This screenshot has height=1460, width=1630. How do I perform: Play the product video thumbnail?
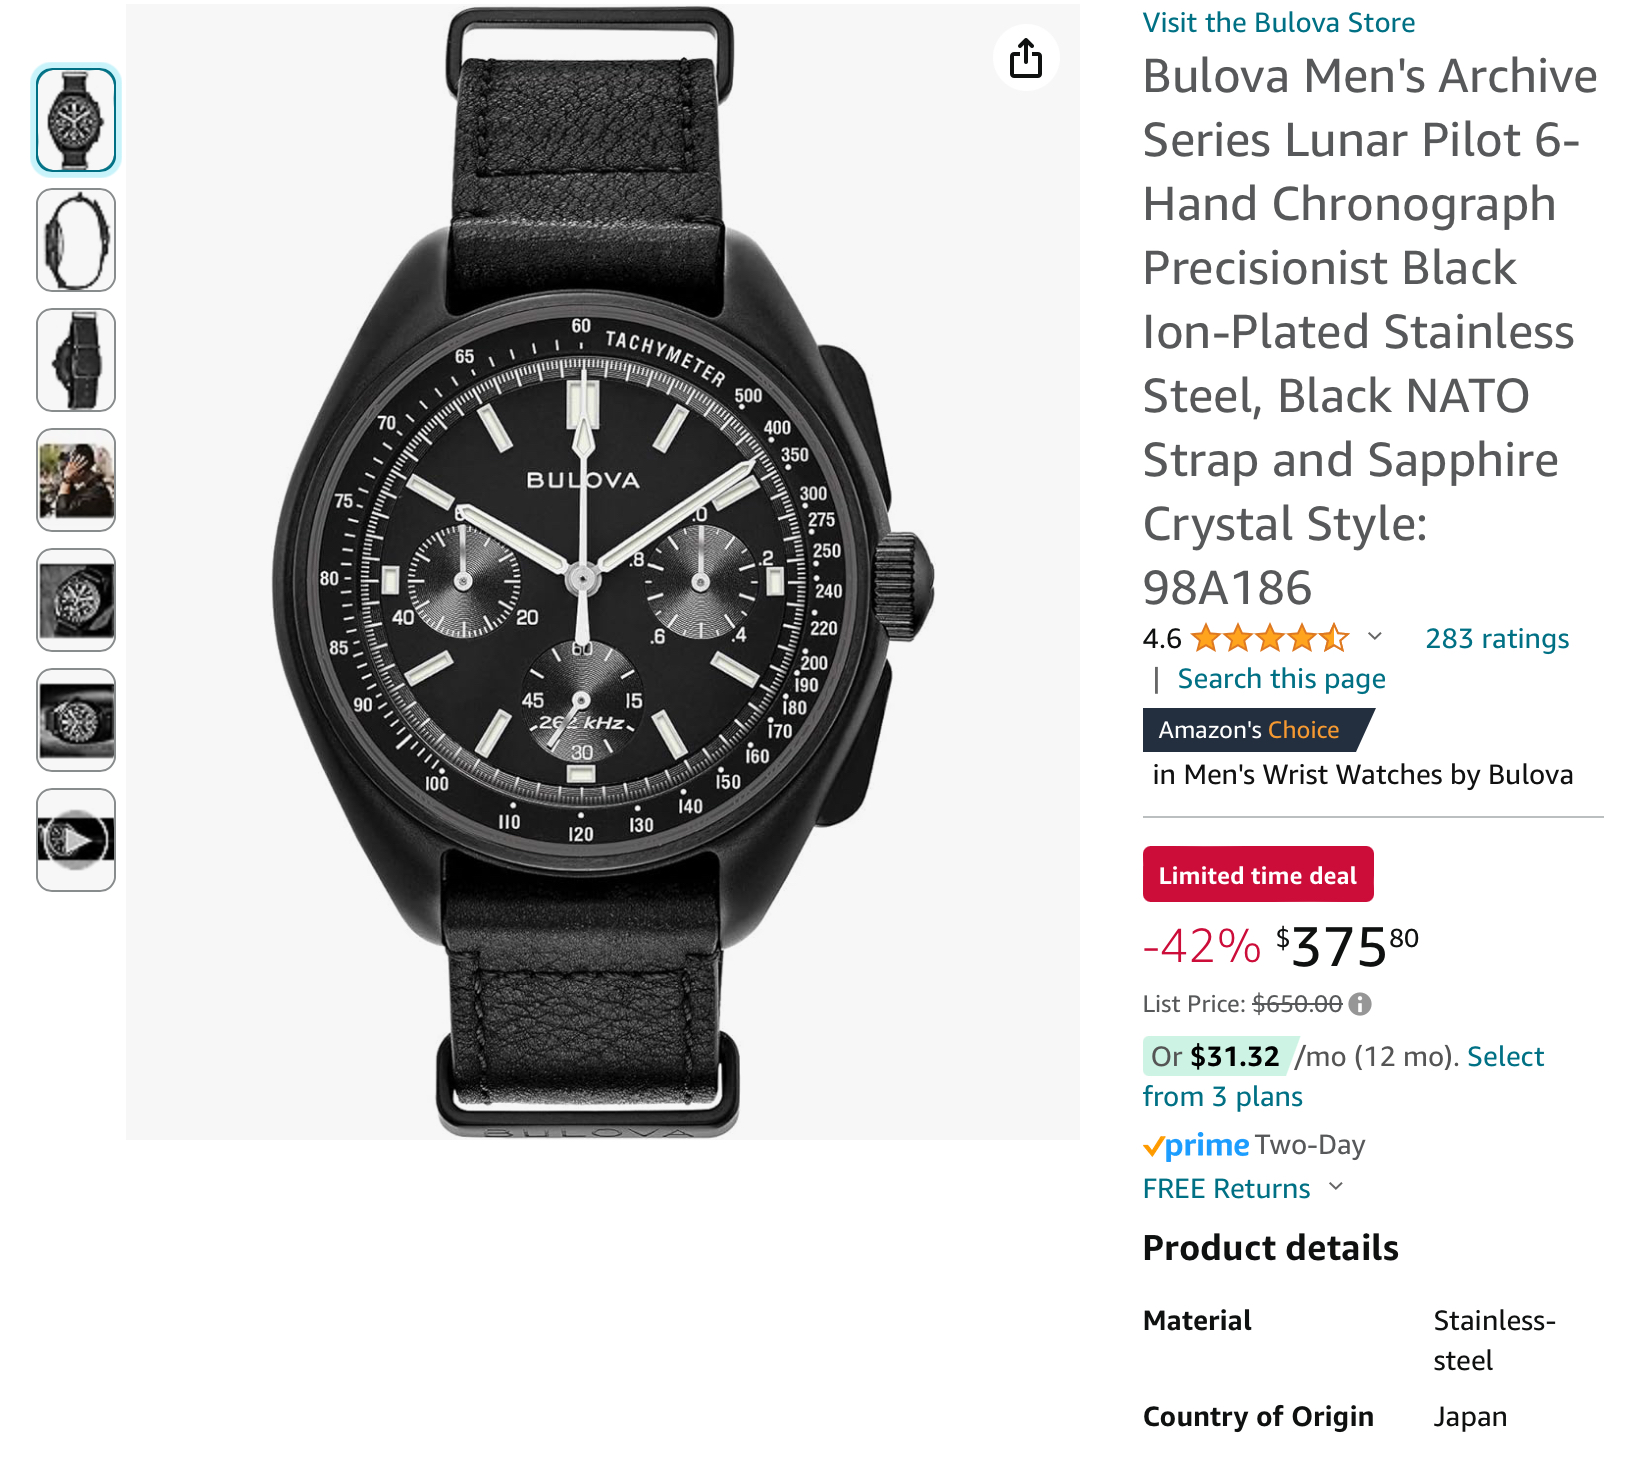pyautogui.click(x=76, y=840)
